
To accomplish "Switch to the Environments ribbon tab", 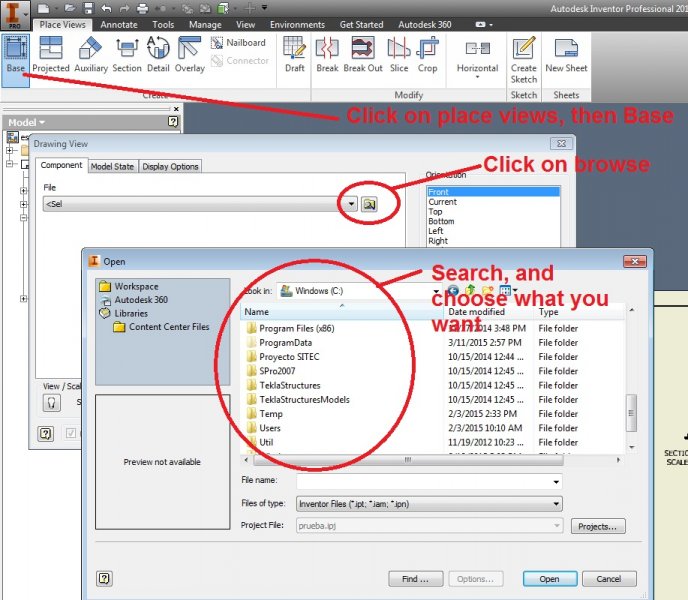I will click(297, 25).
